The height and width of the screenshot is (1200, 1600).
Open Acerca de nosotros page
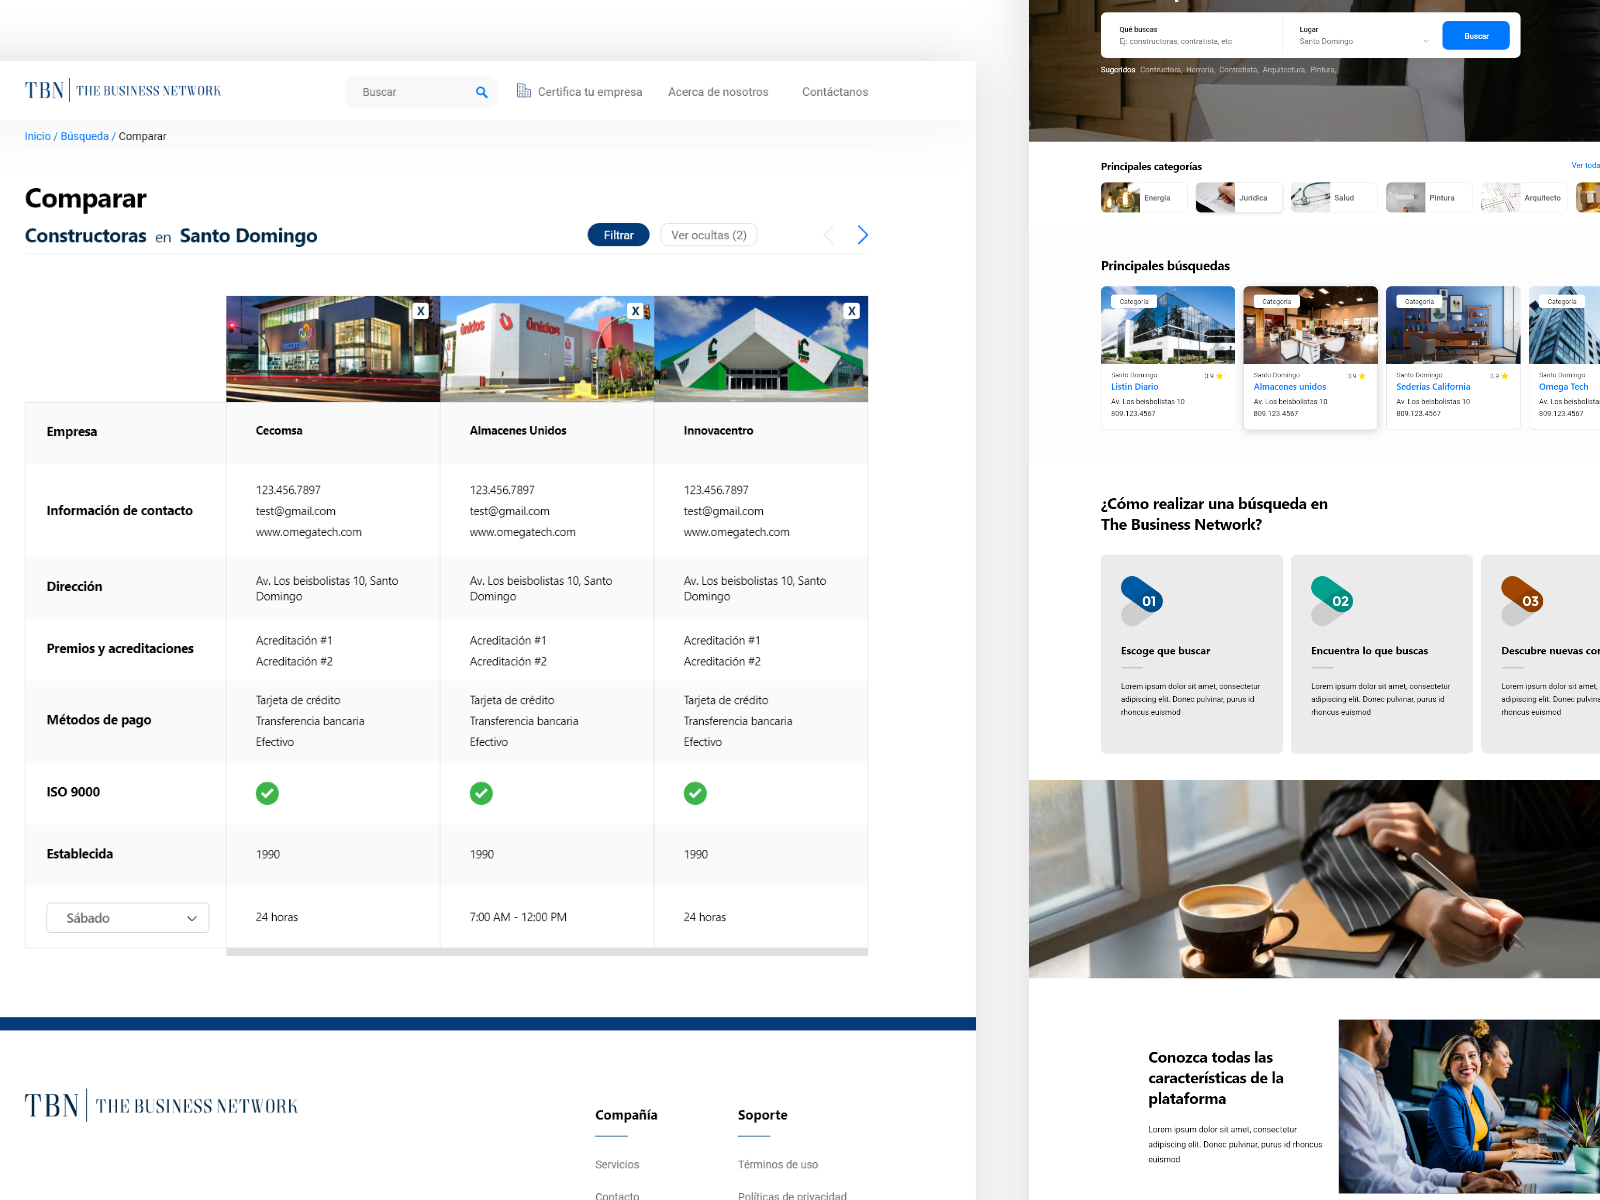718,92
